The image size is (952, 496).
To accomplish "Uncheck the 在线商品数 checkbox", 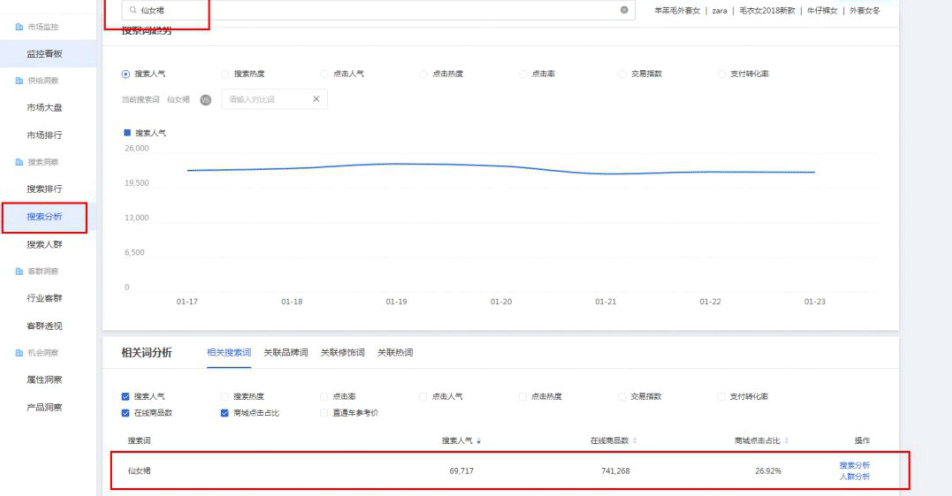I will (125, 412).
